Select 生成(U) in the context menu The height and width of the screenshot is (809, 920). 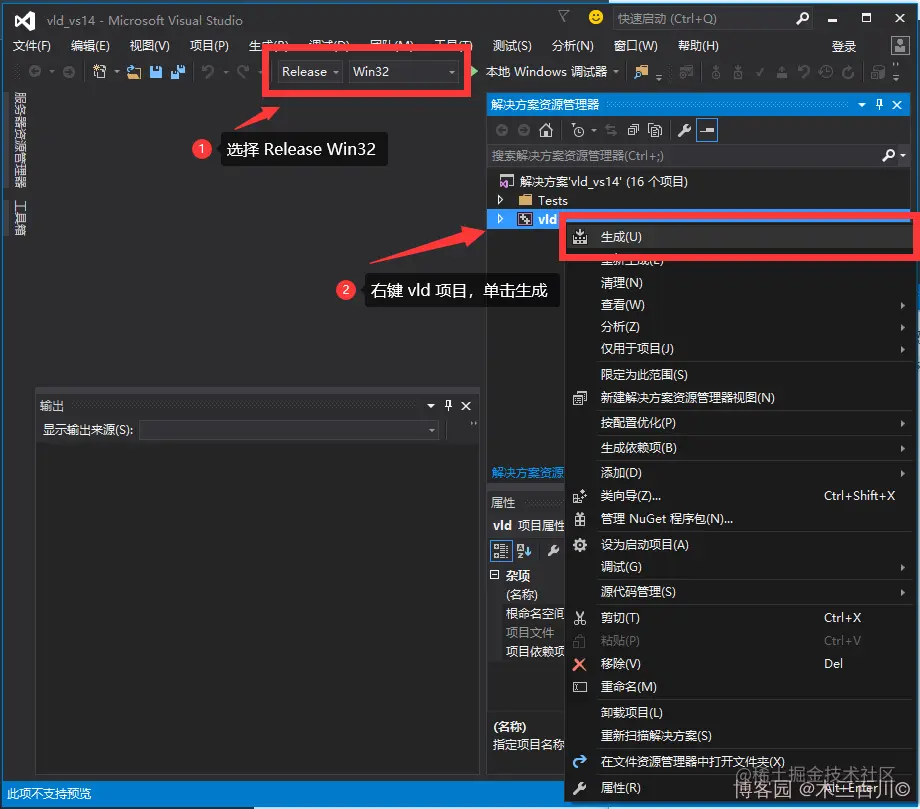point(739,237)
